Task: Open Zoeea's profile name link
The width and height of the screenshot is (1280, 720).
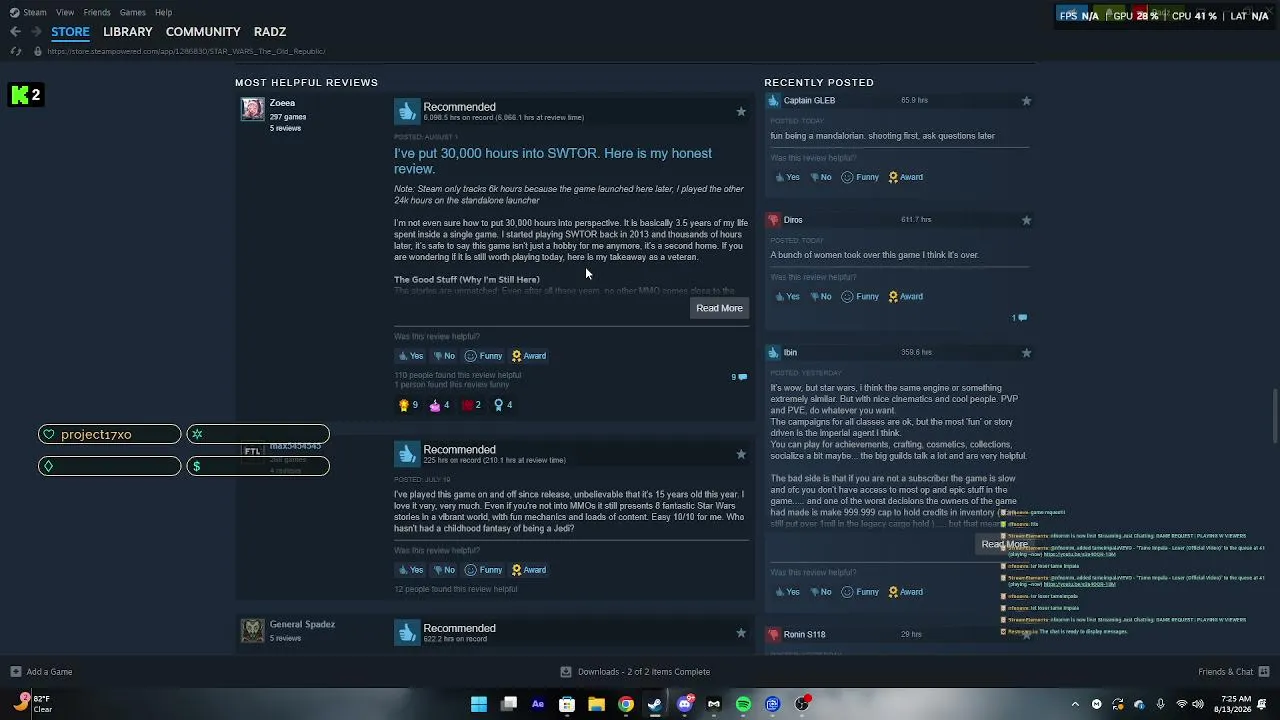Action: pos(282,103)
